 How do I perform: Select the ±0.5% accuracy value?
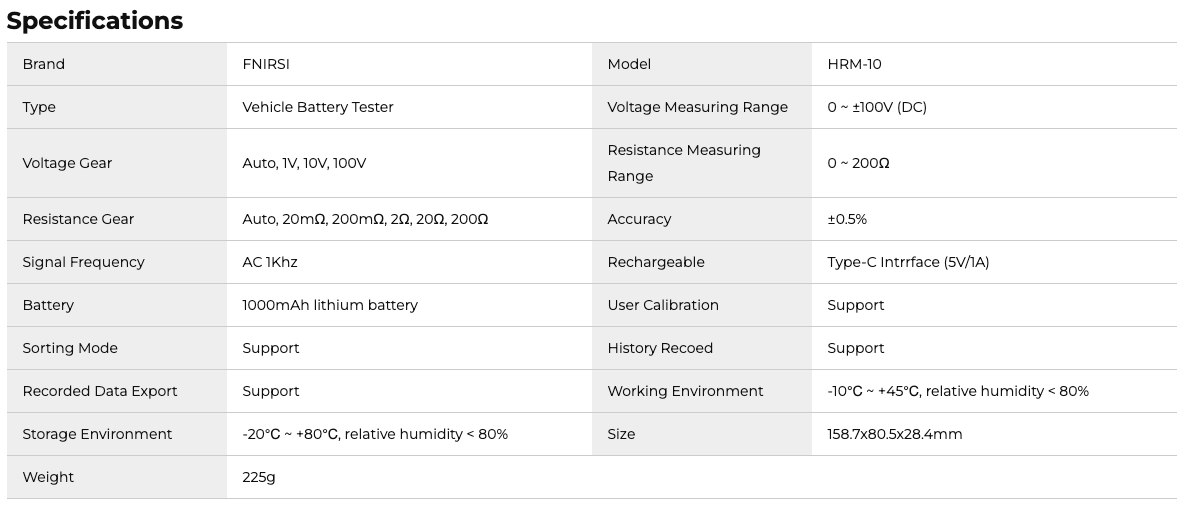coord(847,219)
